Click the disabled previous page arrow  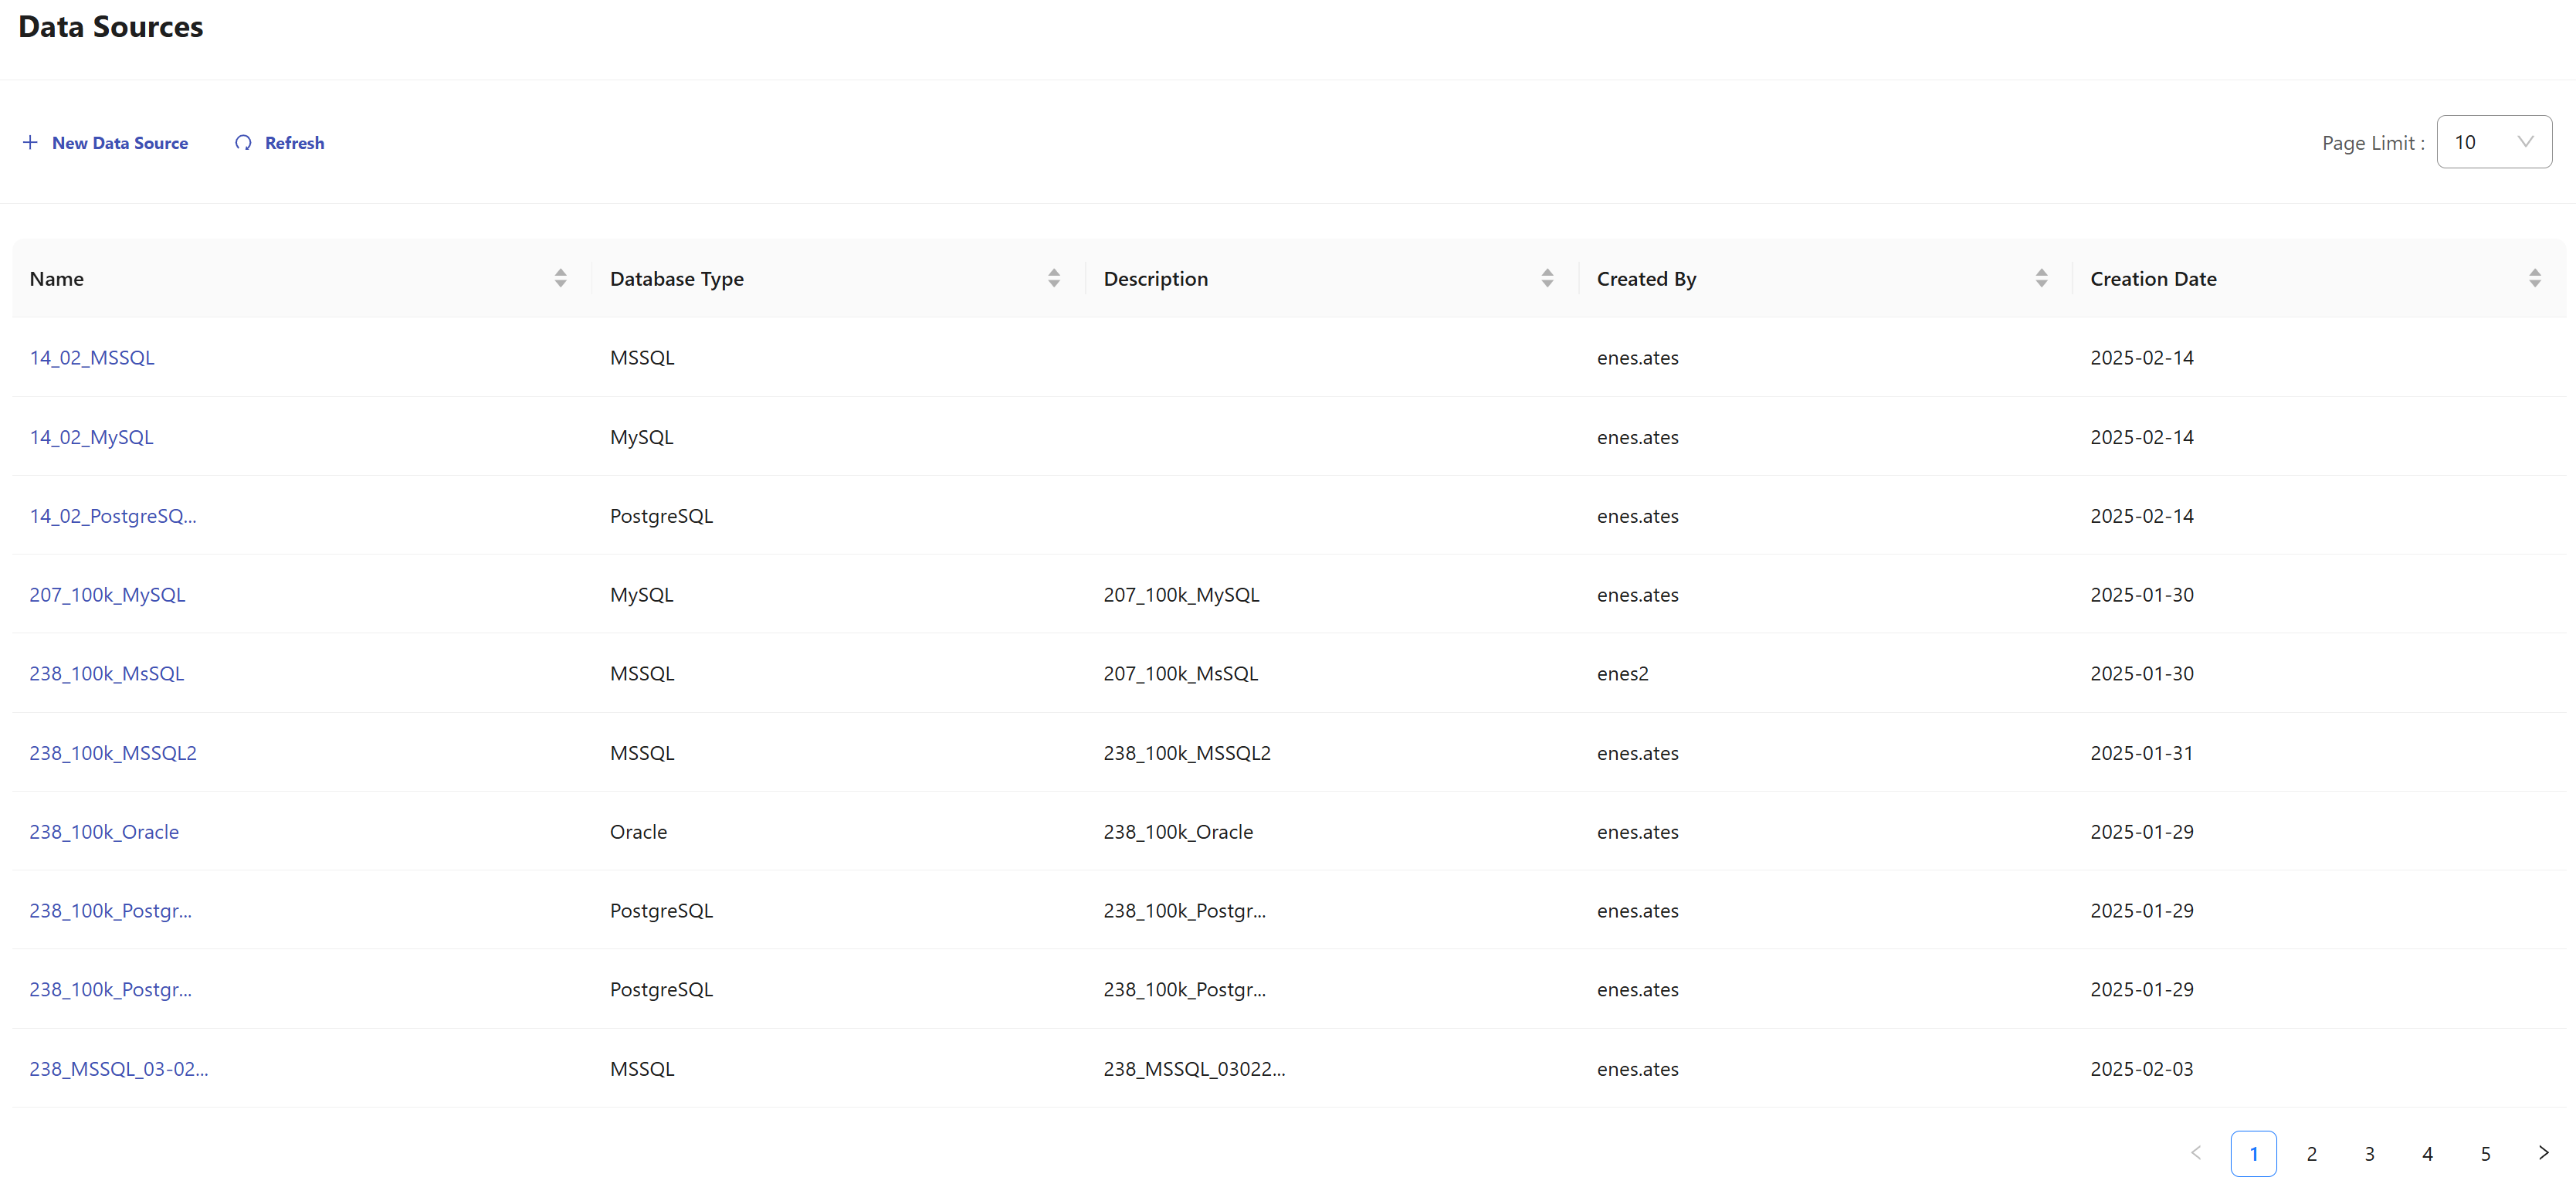tap(2195, 1153)
